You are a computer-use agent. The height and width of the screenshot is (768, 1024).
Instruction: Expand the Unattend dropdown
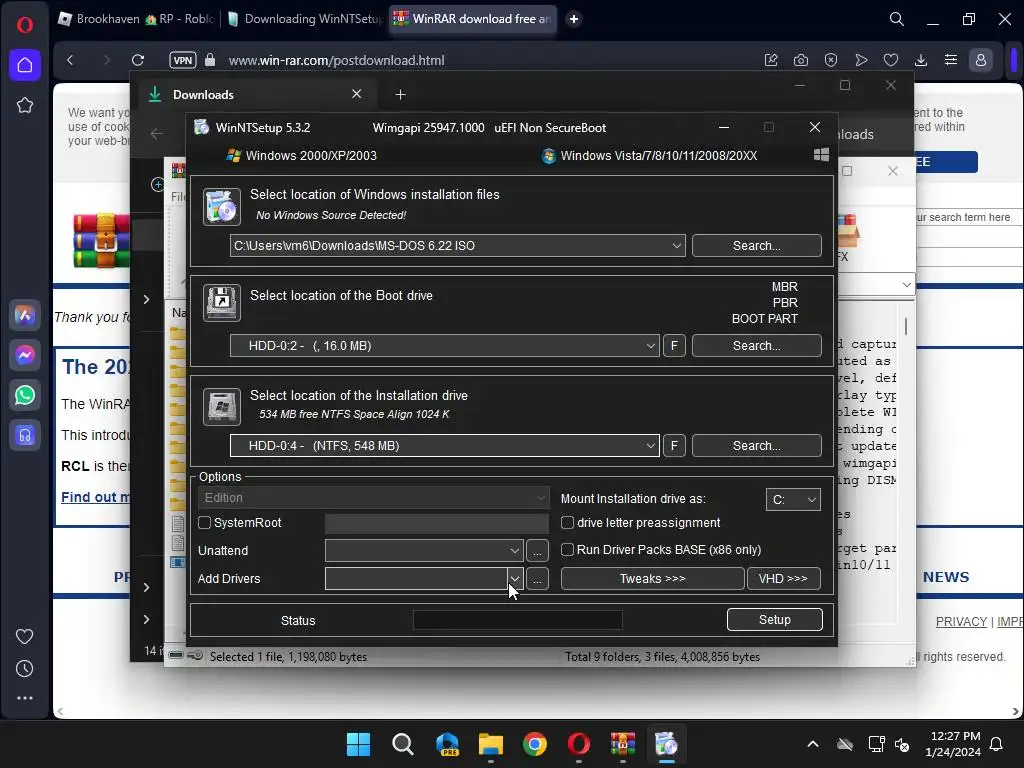click(515, 551)
